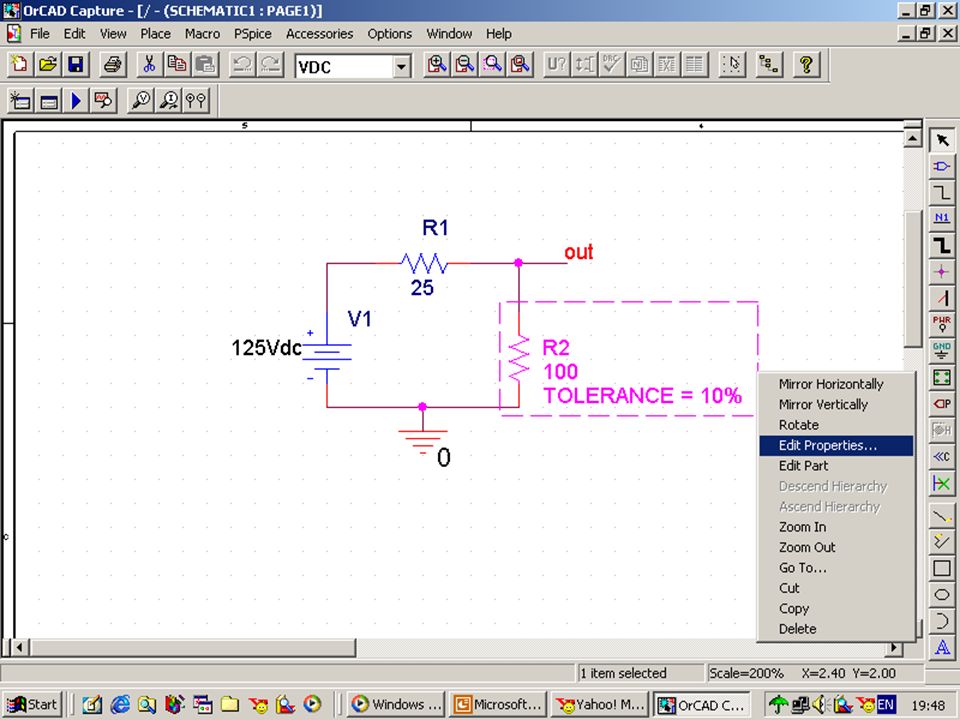Open the Macro menu
Image resolution: width=960 pixels, height=720 pixels.
click(202, 34)
